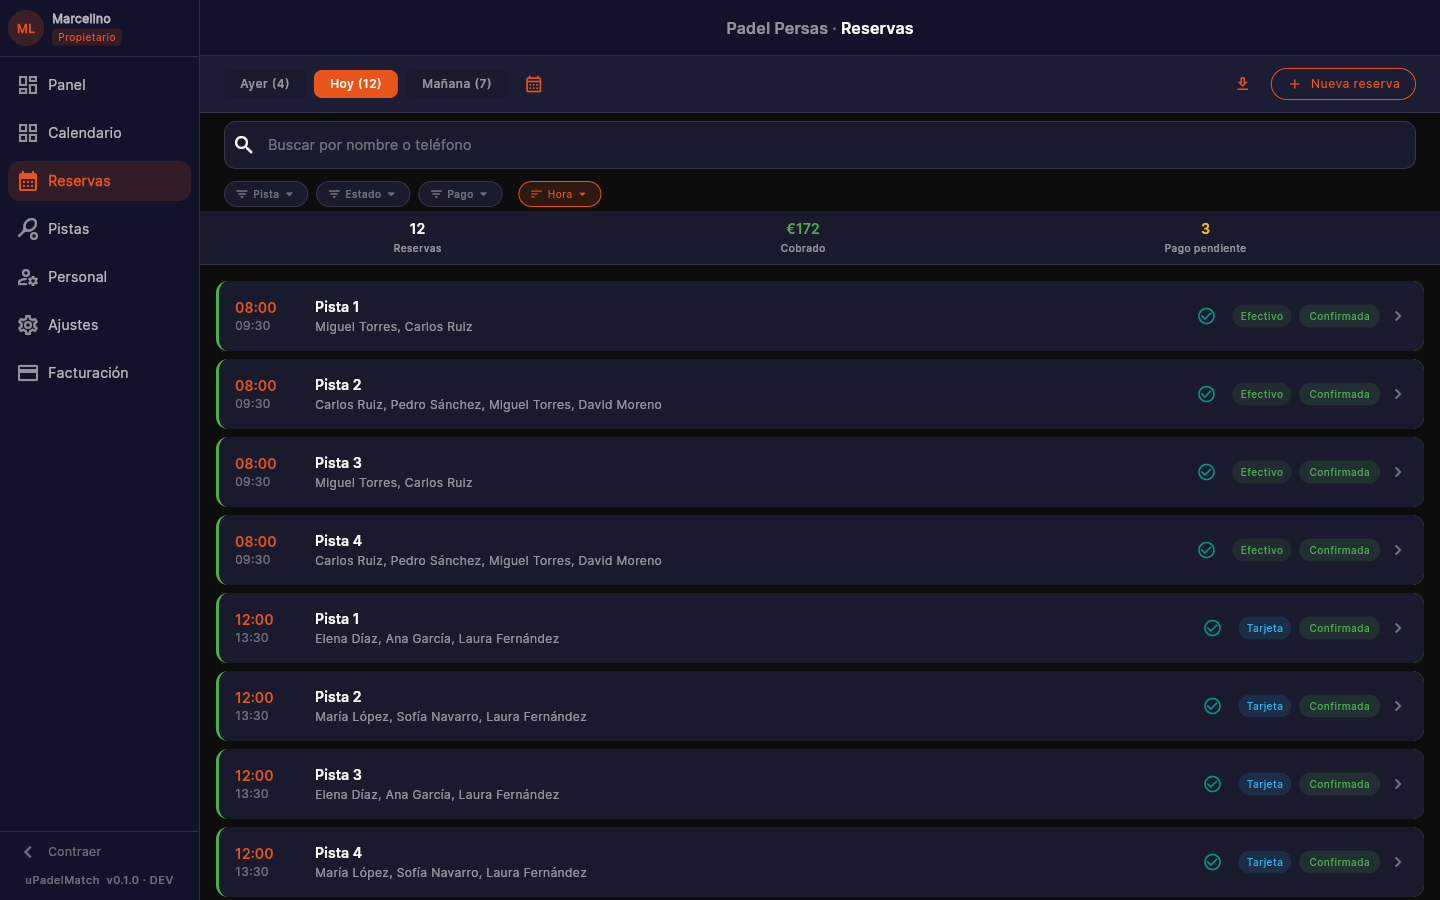1440x900 pixels.
Task: Click the ML user avatar
Action: (x=26, y=28)
